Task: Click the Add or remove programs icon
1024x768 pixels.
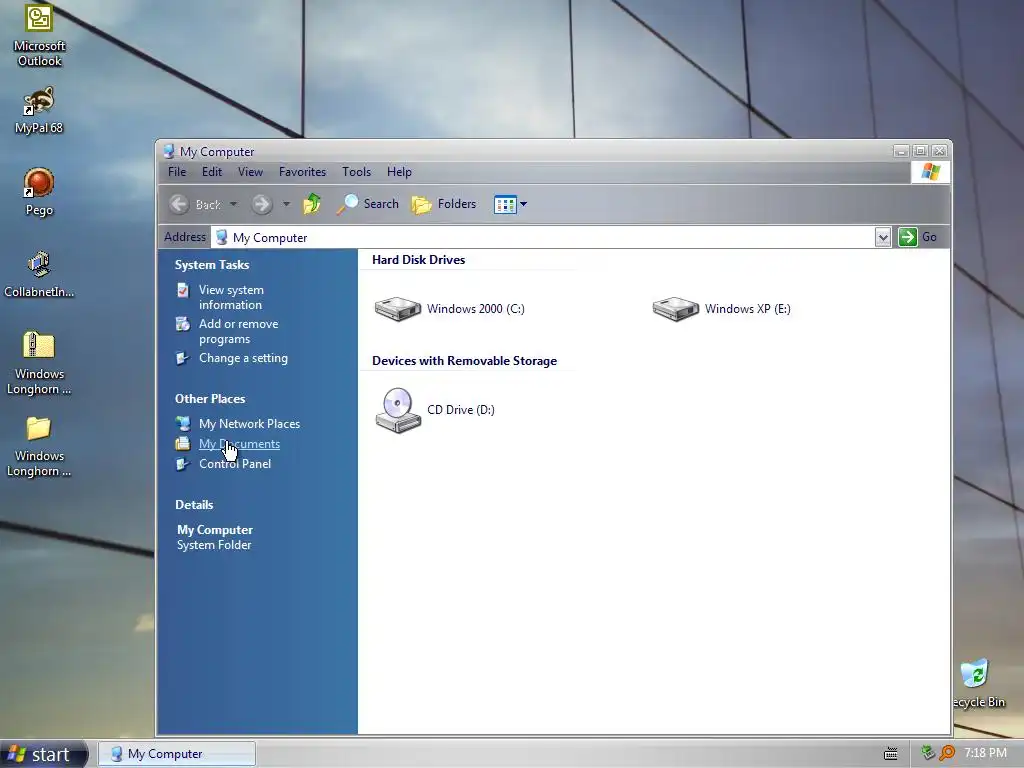Action: coord(183,324)
